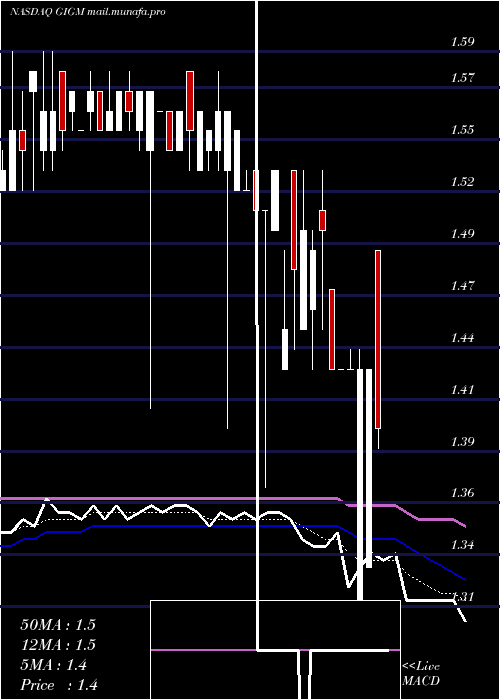Select the 1.49 price axis label
Image resolution: width=500 pixels, height=700 pixels.
coord(462,233)
